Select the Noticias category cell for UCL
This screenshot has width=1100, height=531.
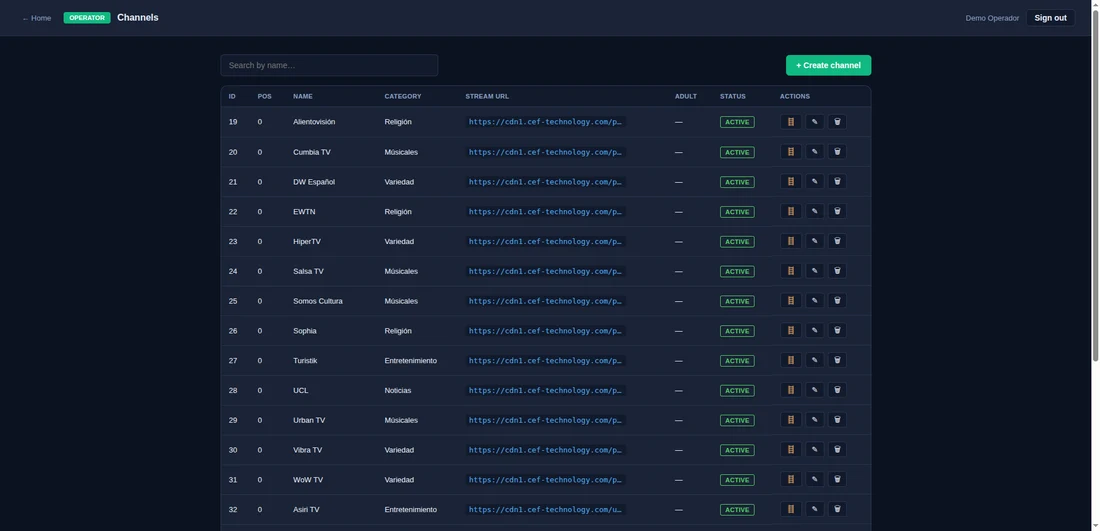[x=398, y=391]
